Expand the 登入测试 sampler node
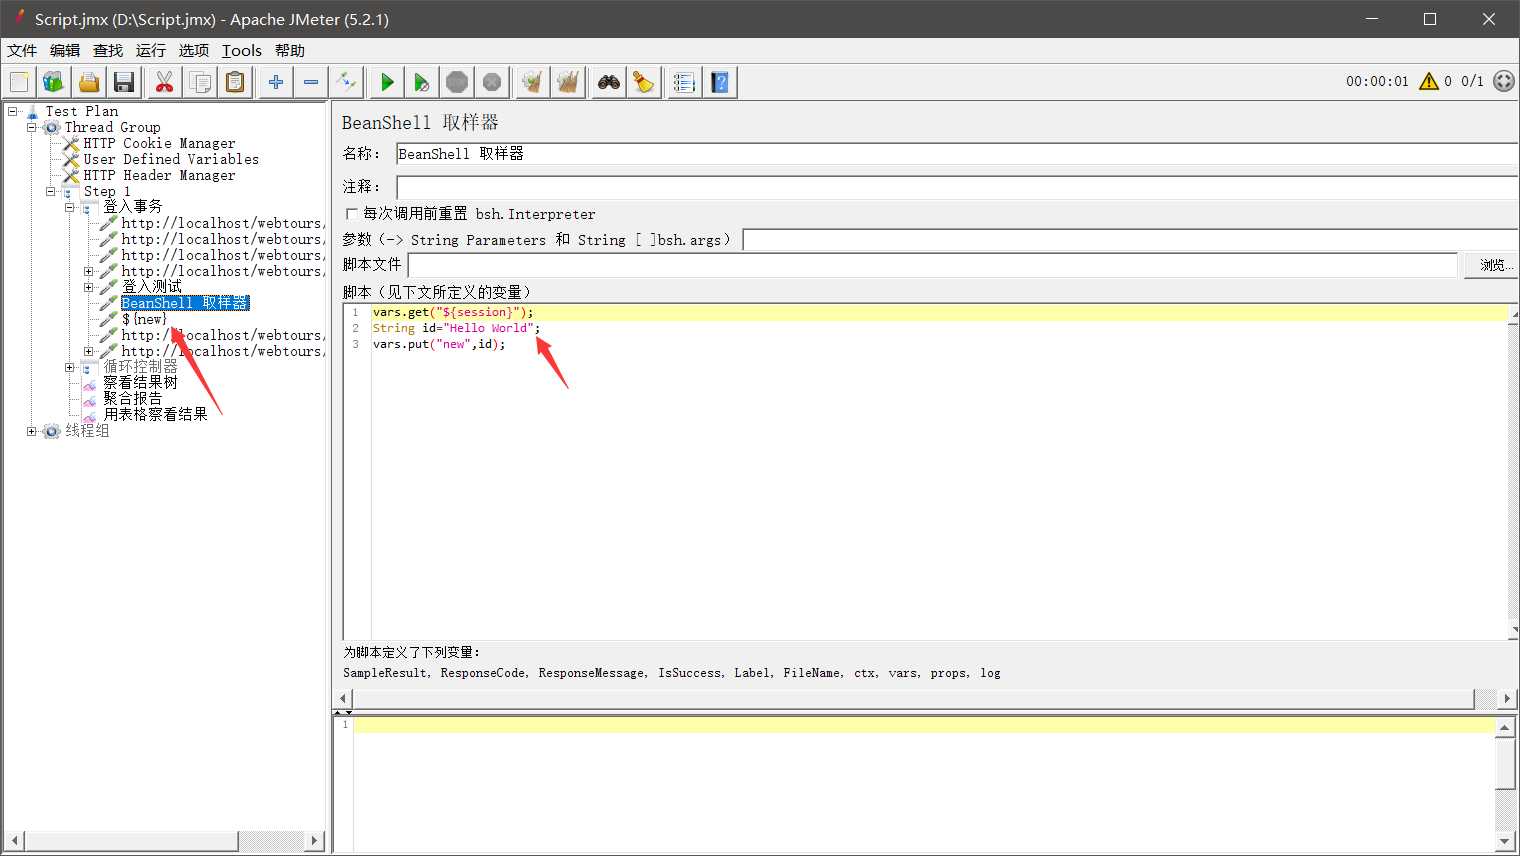Viewport: 1520px width, 856px height. [x=88, y=287]
